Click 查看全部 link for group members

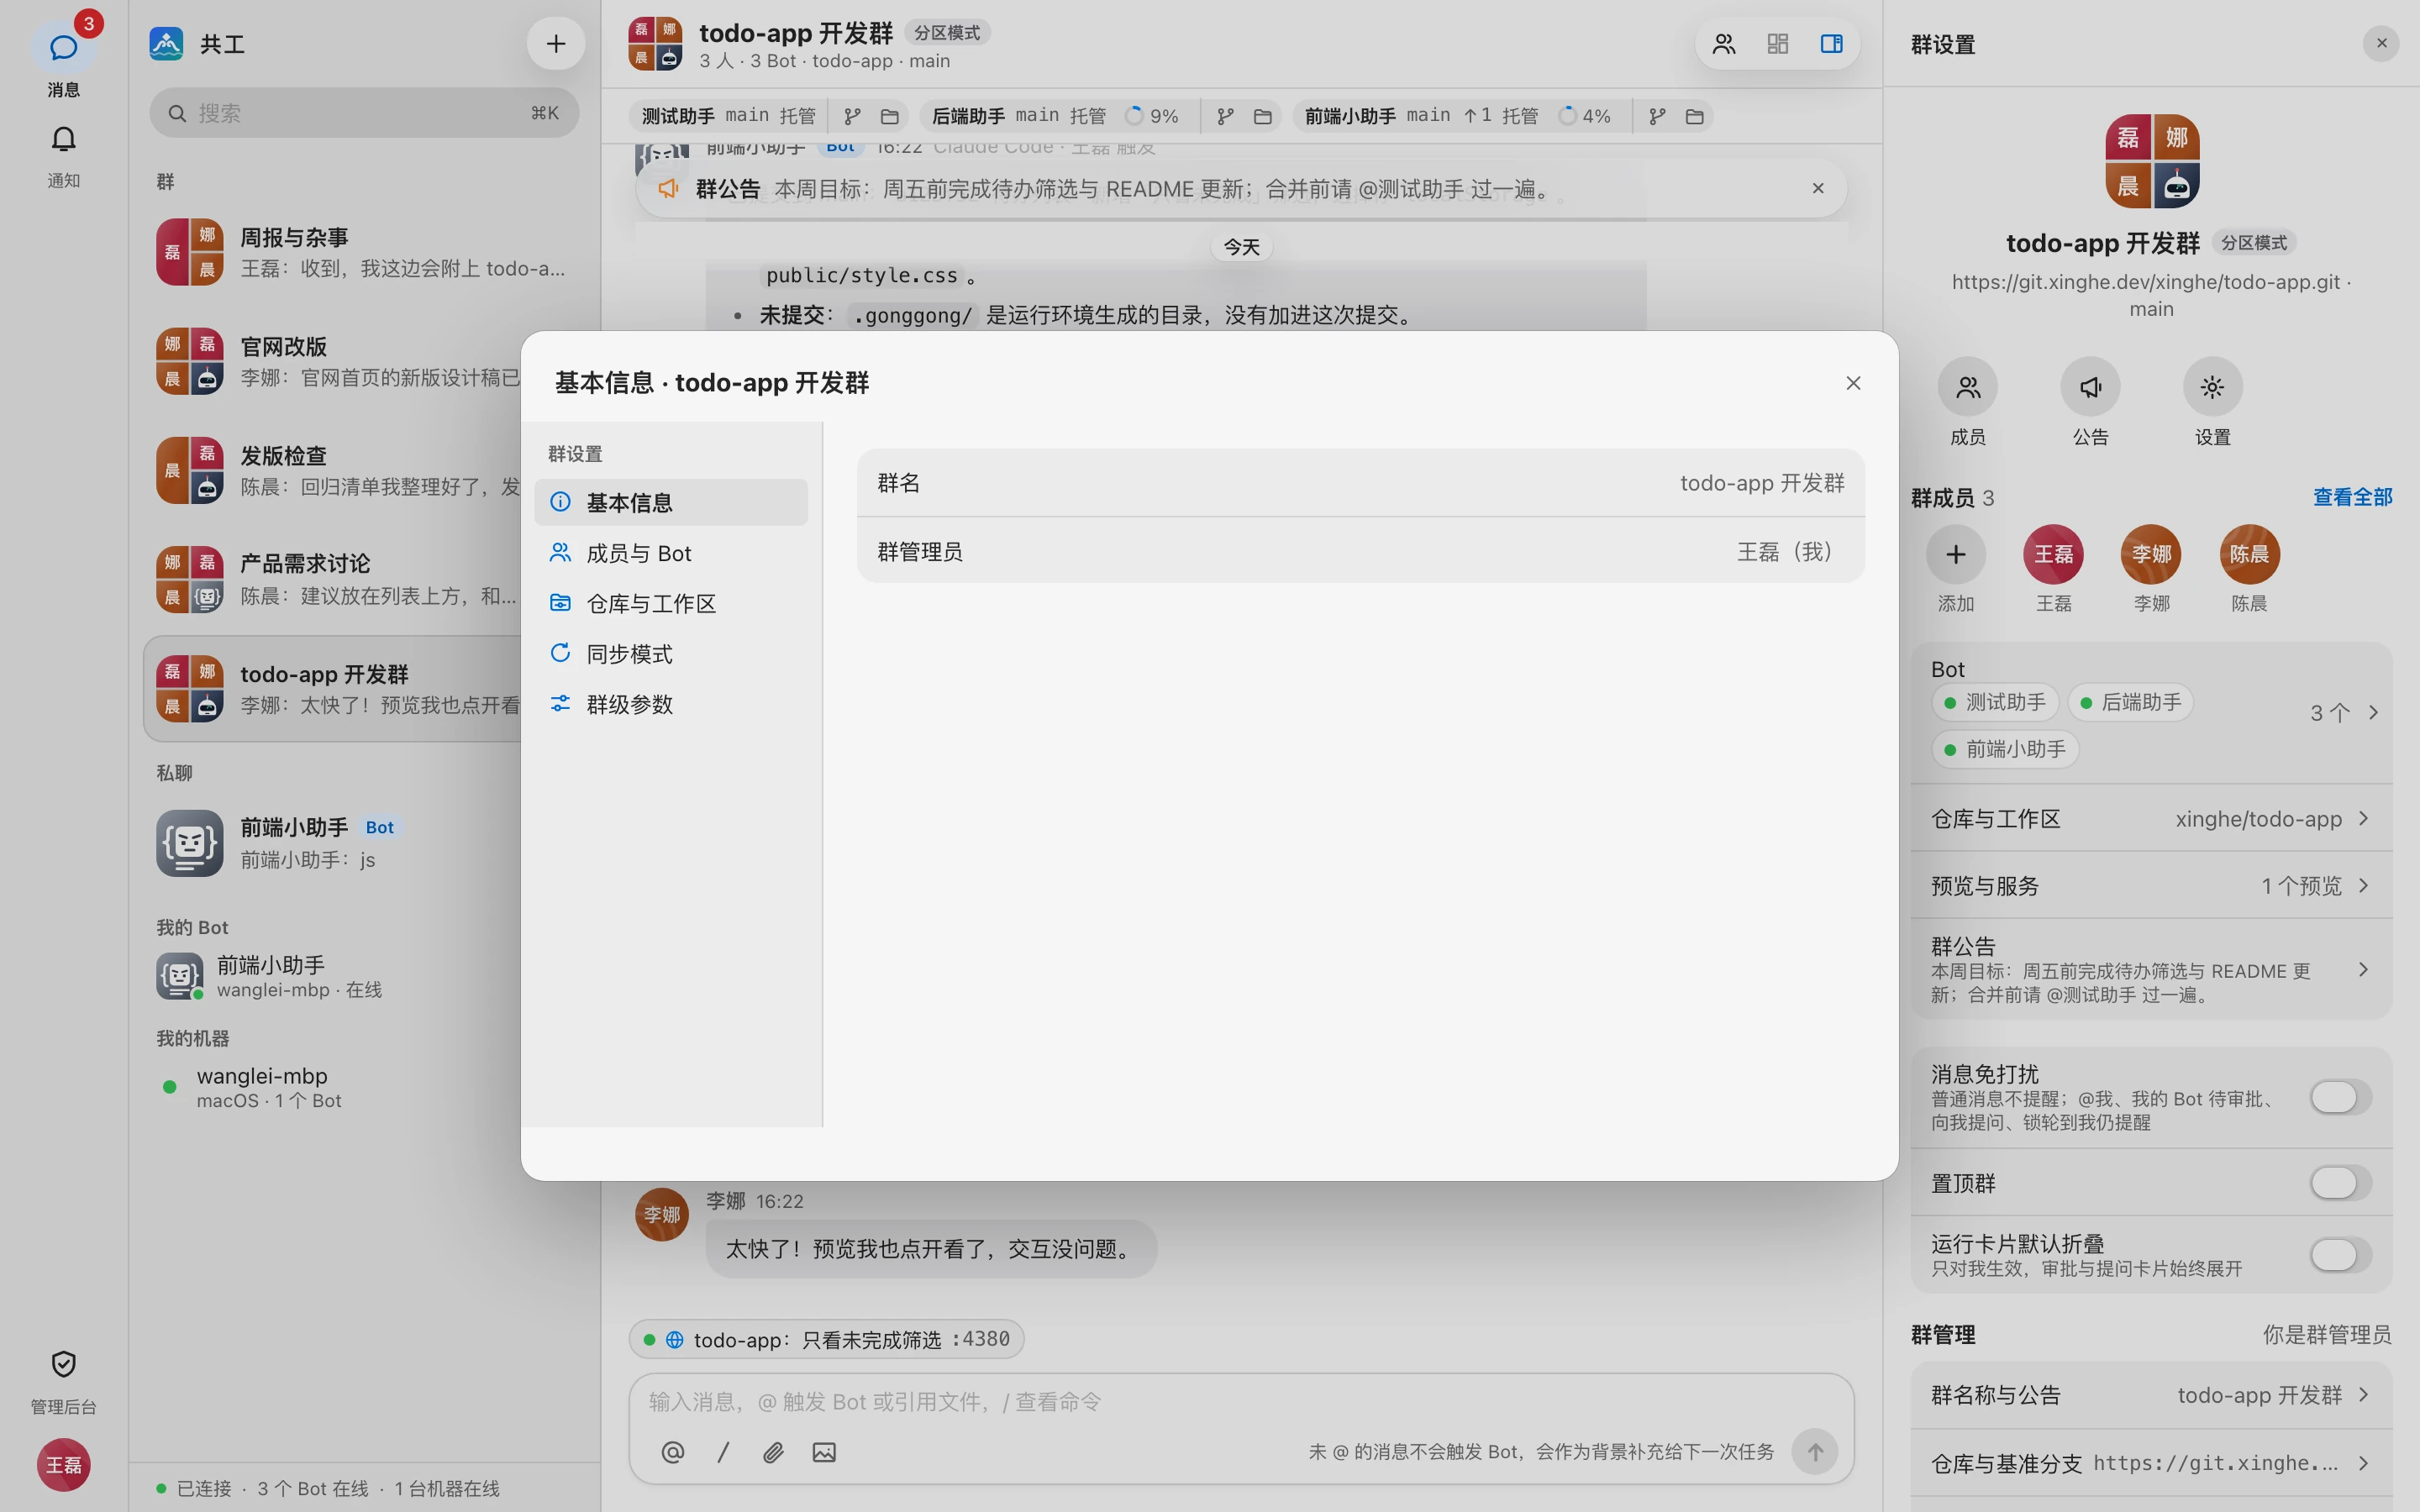tap(2352, 497)
